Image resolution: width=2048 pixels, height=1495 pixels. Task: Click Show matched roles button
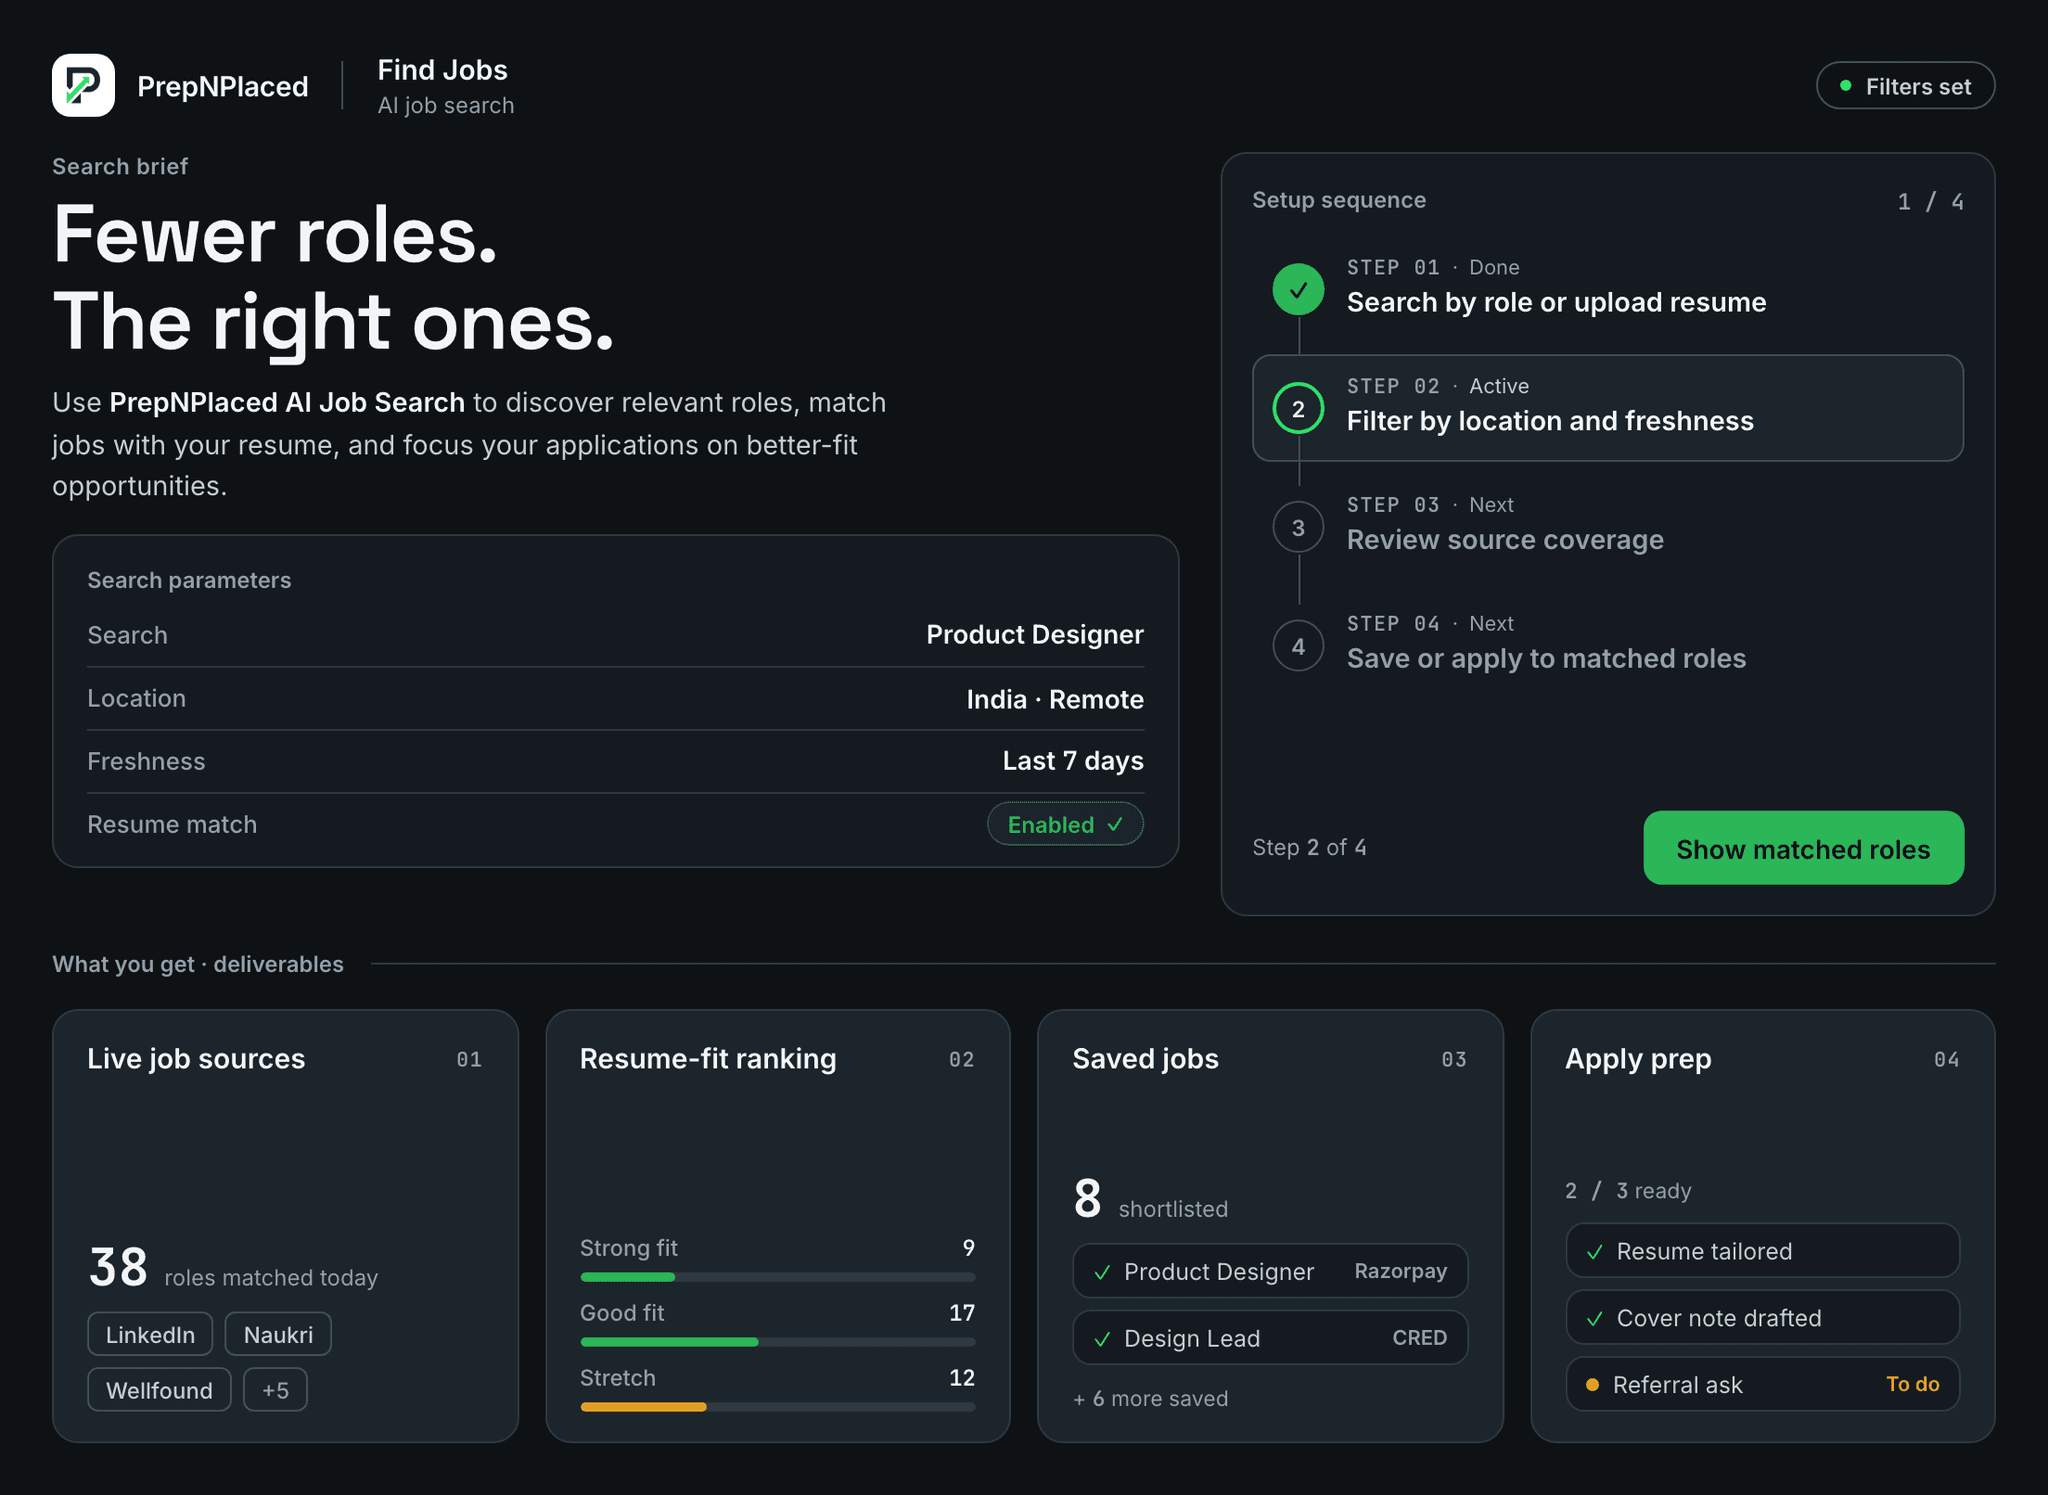(x=1803, y=848)
